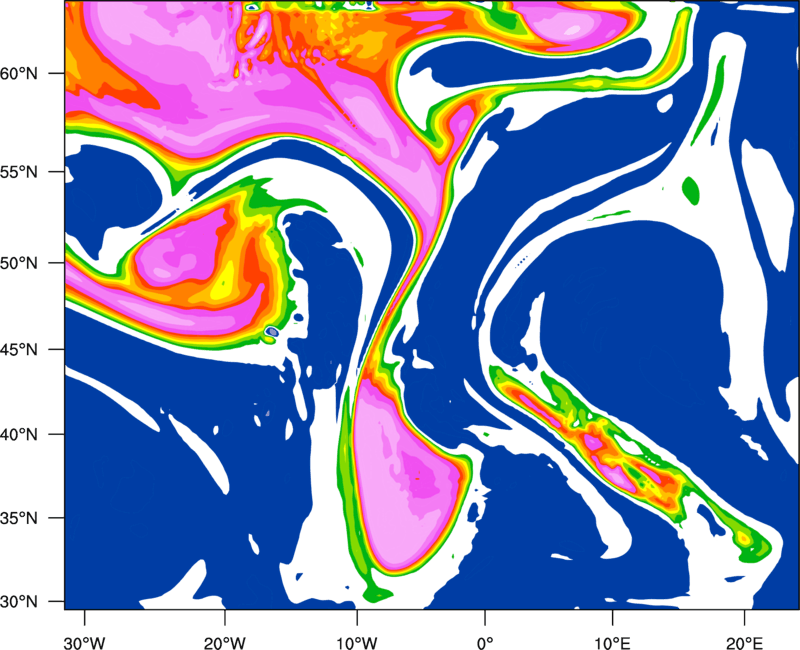The height and width of the screenshot is (650, 800).
Task: Click the 45°N latitude label
Action: click(19, 350)
